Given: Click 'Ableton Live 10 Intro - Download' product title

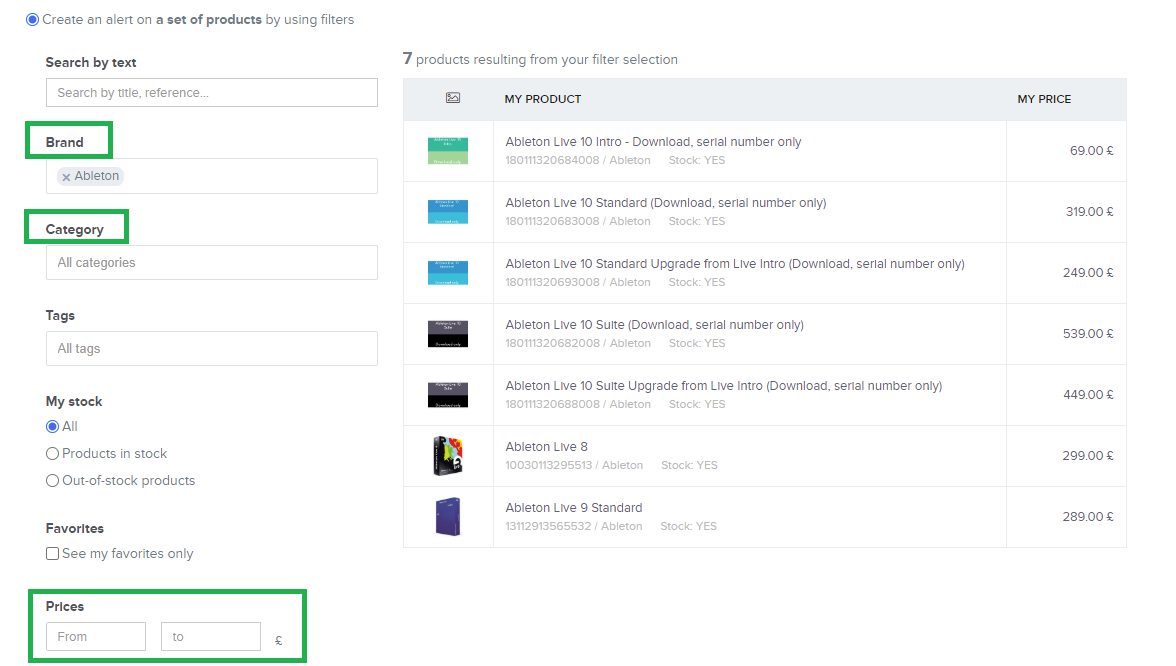Looking at the screenshot, I should pos(653,142).
